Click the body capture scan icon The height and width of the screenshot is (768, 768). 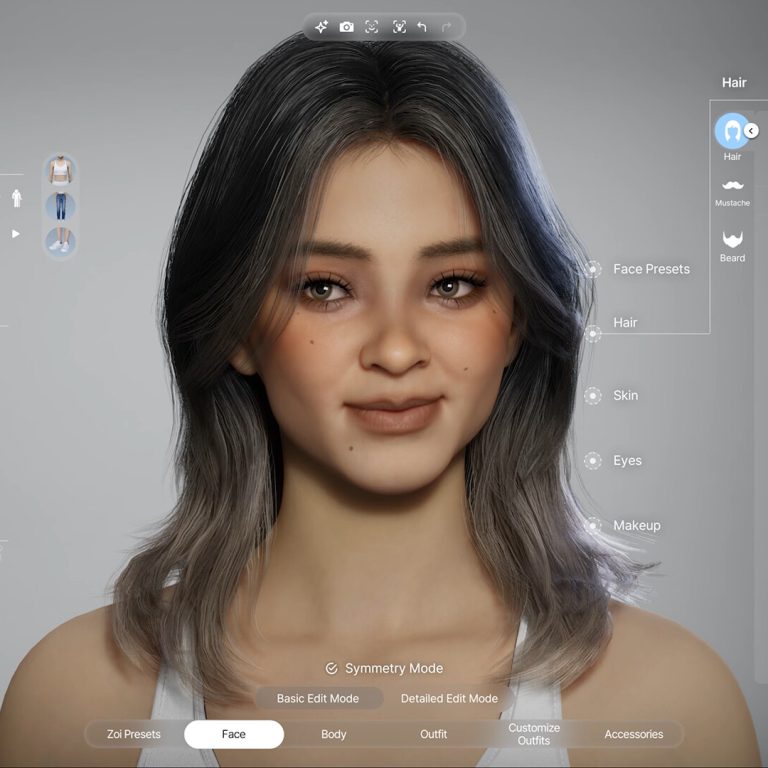pyautogui.click(x=399, y=27)
